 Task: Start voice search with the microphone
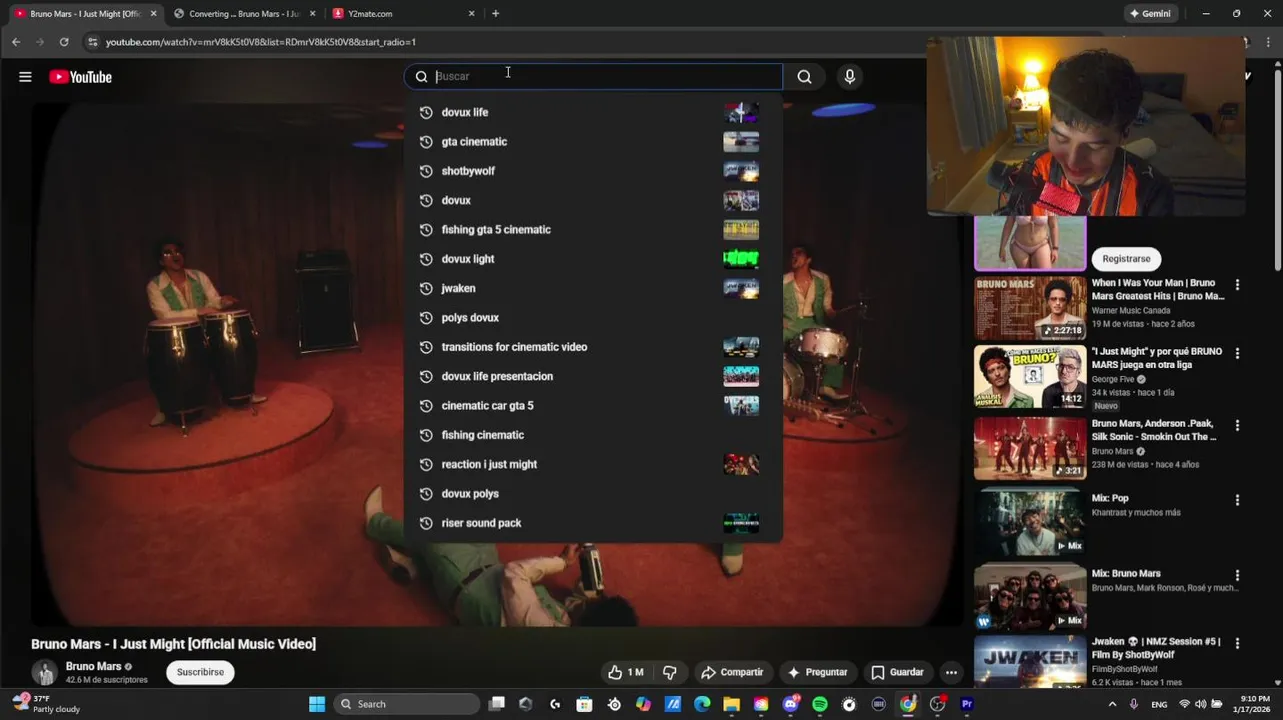[x=849, y=77]
